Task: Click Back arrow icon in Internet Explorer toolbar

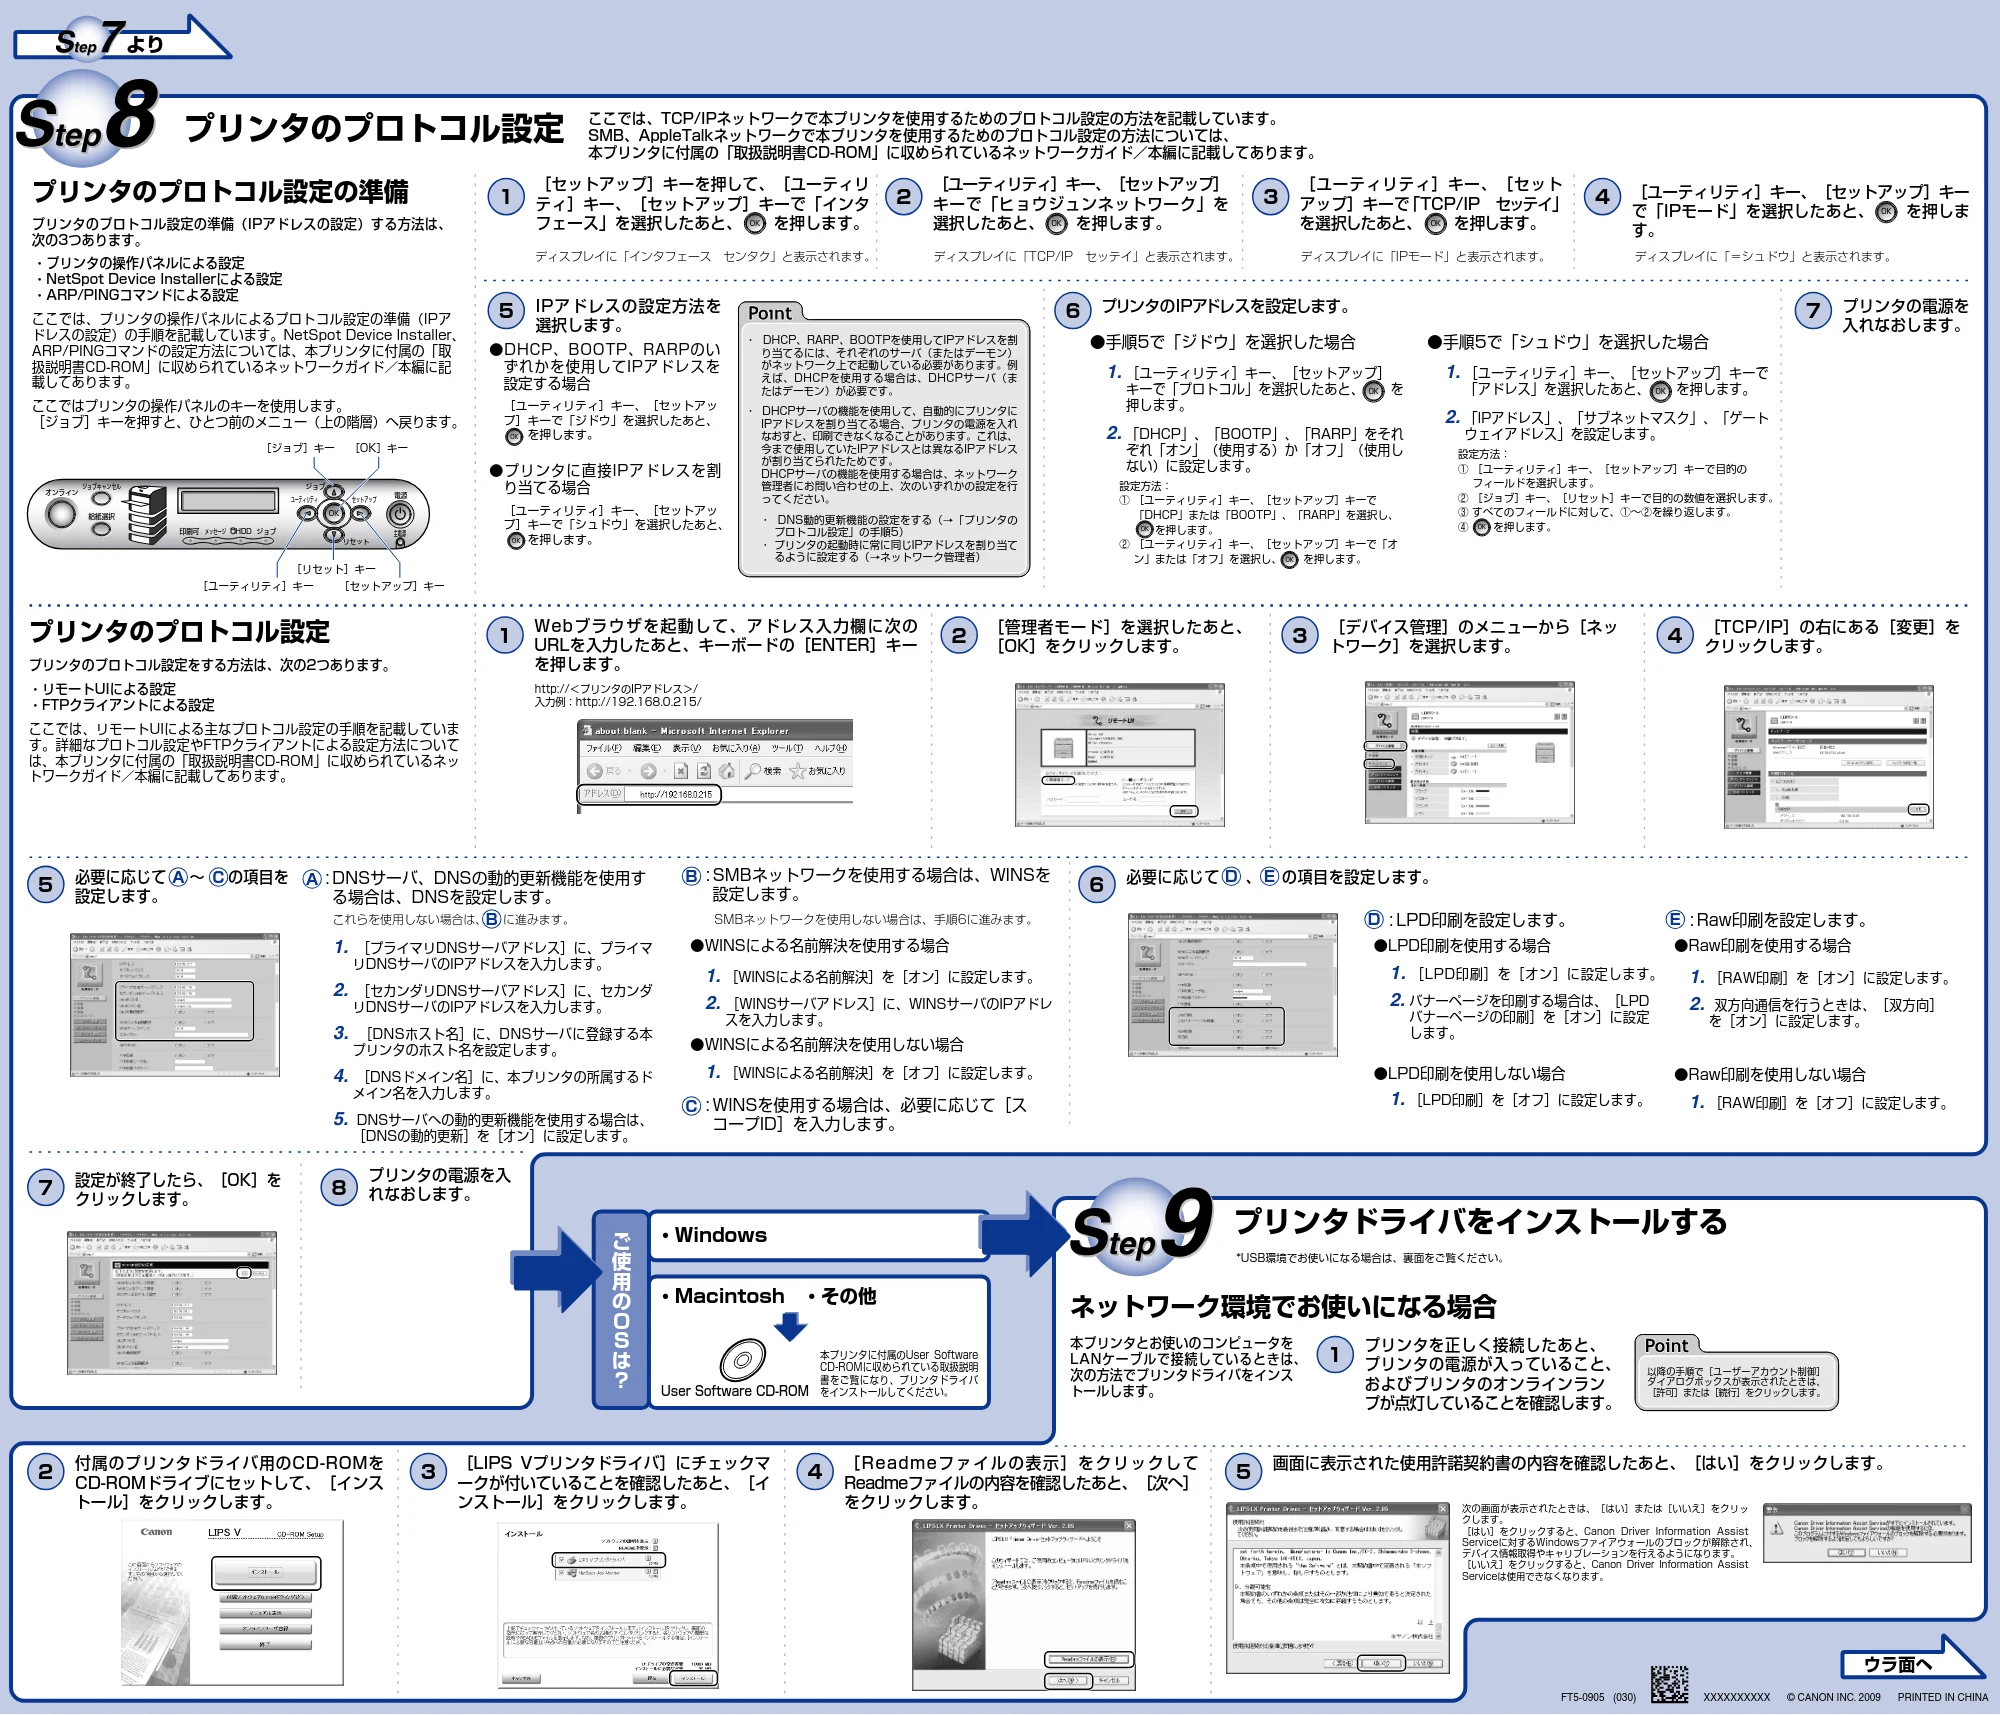Action: coord(595,771)
